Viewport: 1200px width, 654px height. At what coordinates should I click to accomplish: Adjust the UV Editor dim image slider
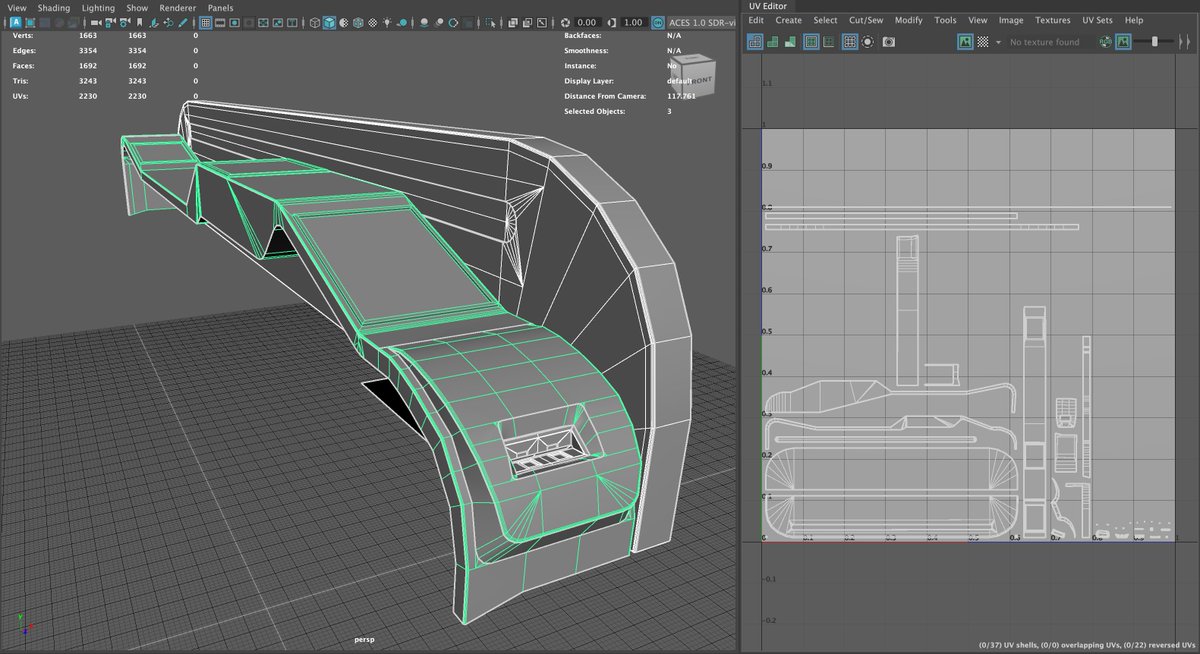pyautogui.click(x=1154, y=42)
